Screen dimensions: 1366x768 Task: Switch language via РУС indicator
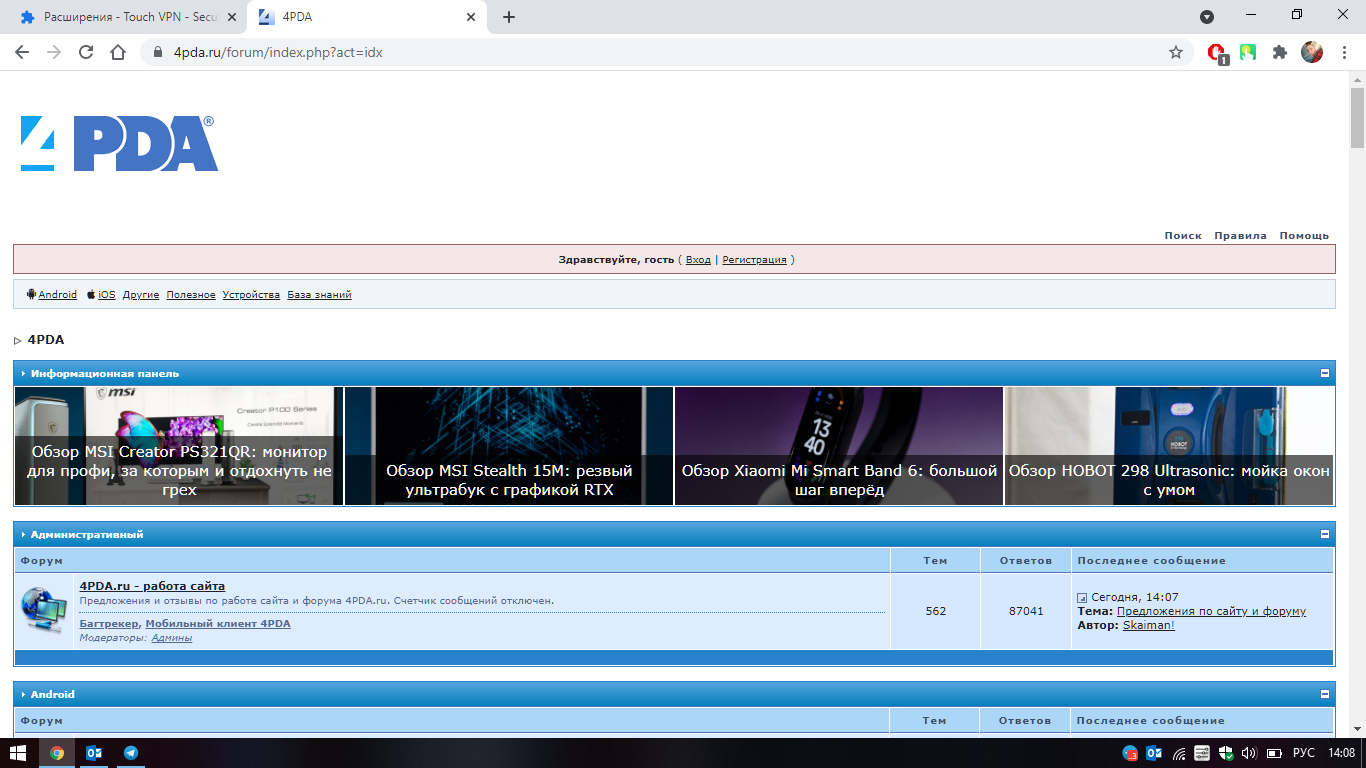coord(1304,753)
